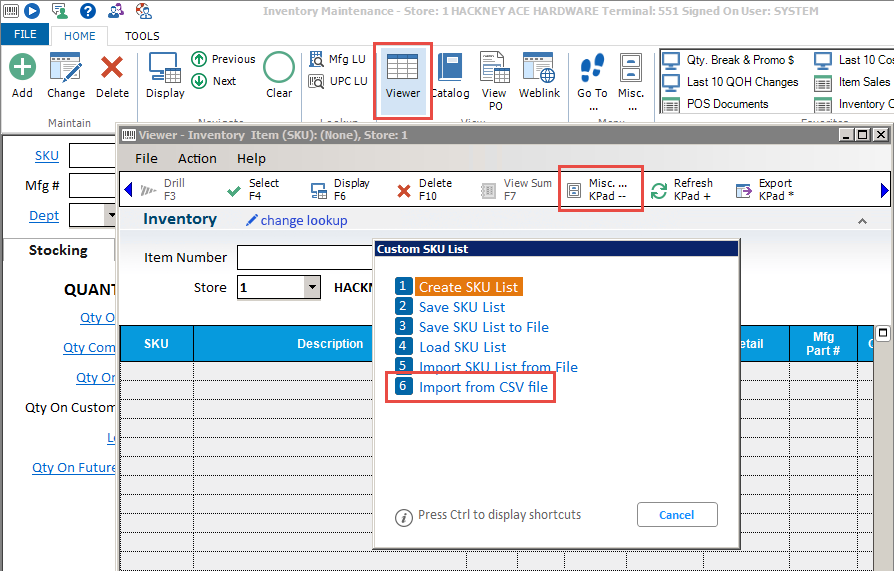Image resolution: width=894 pixels, height=571 pixels.
Task: Click the Item Number input field
Action: click(304, 257)
